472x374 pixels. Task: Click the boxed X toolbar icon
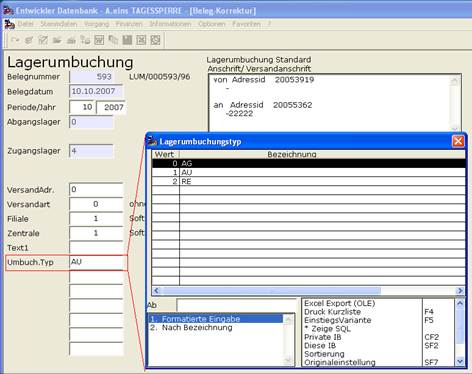tap(141, 40)
